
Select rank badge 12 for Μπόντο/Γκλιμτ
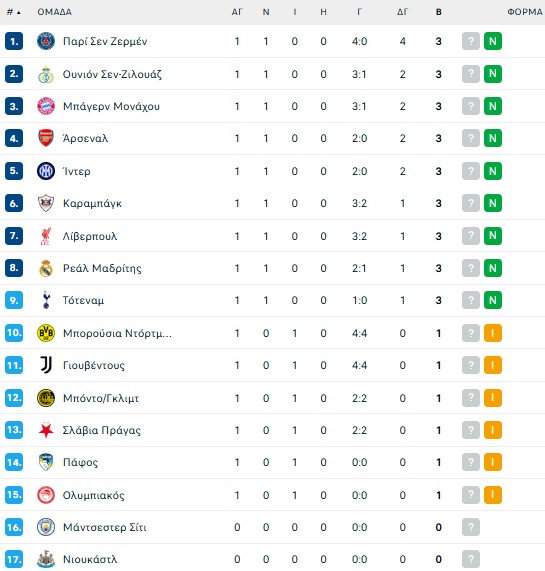(14, 398)
